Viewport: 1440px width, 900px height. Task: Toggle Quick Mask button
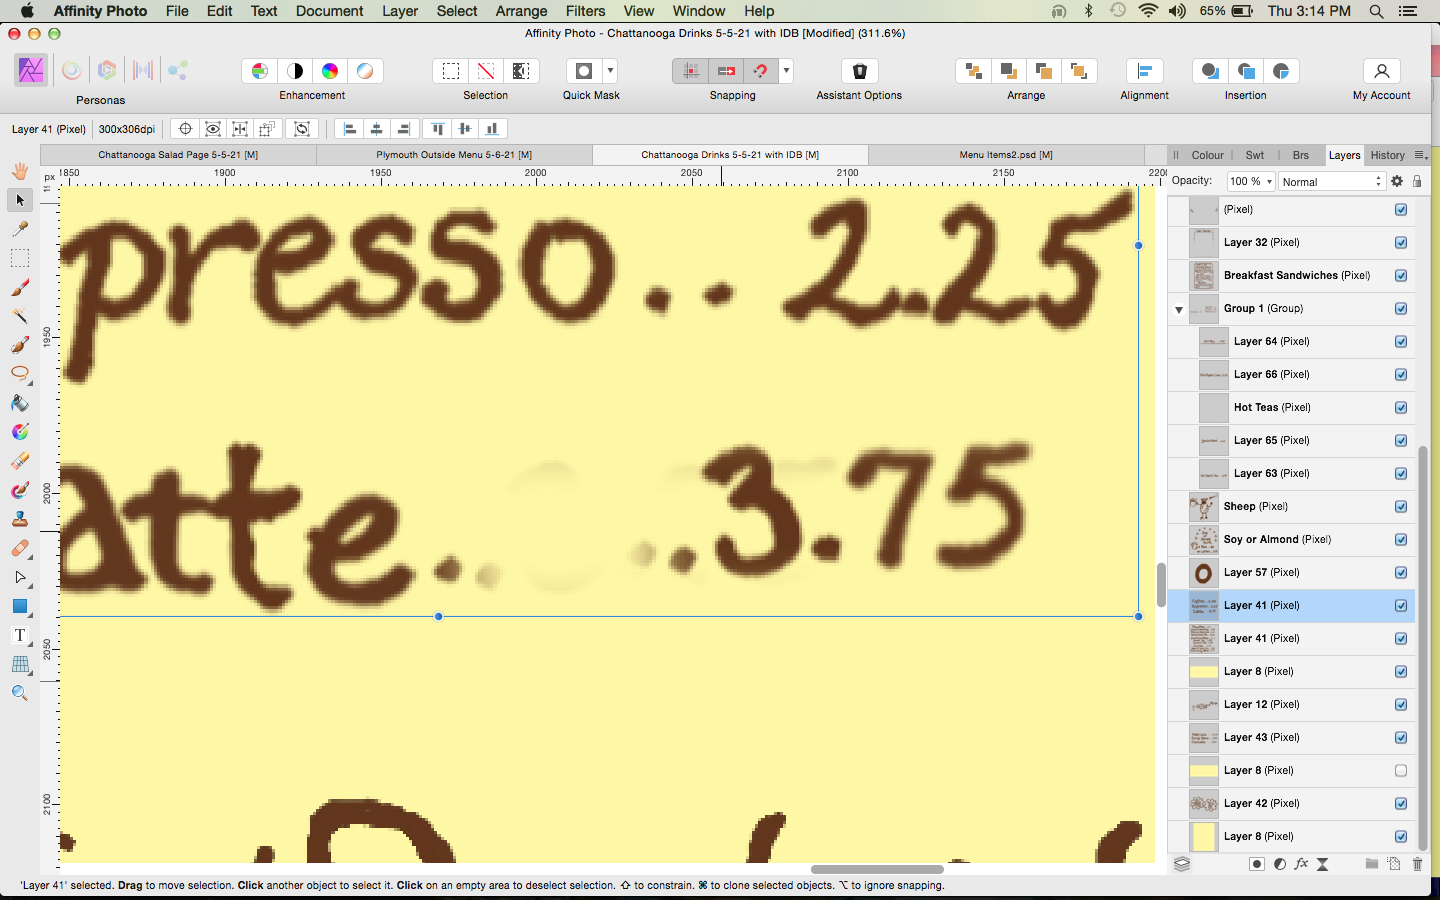coord(584,71)
